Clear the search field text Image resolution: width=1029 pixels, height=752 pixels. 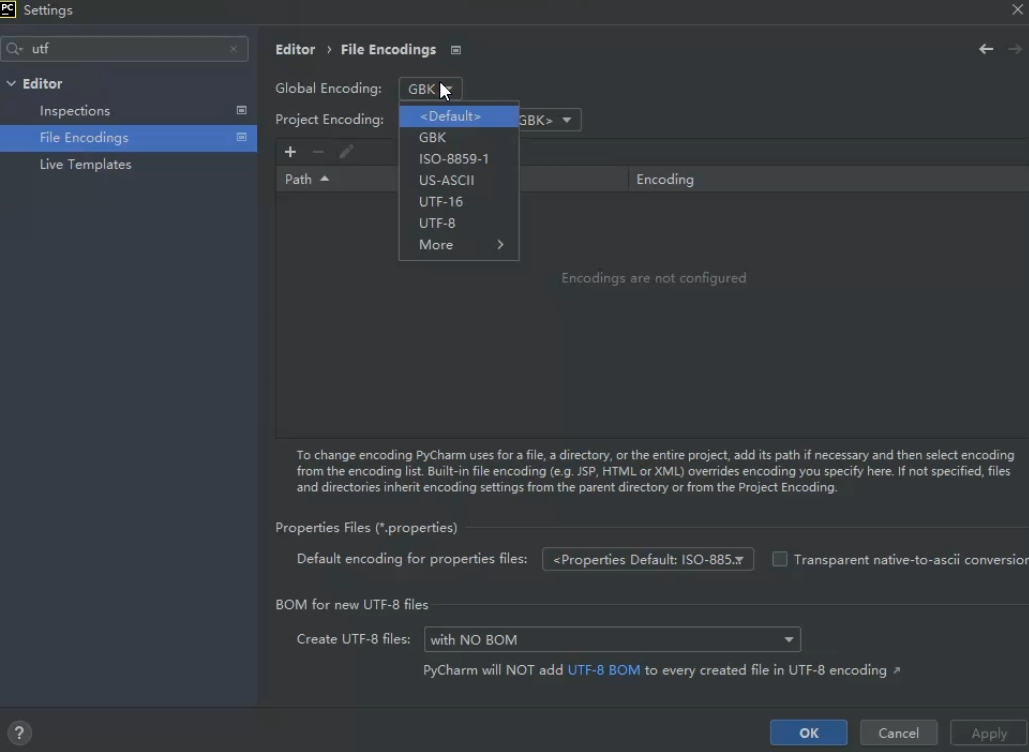point(234,49)
